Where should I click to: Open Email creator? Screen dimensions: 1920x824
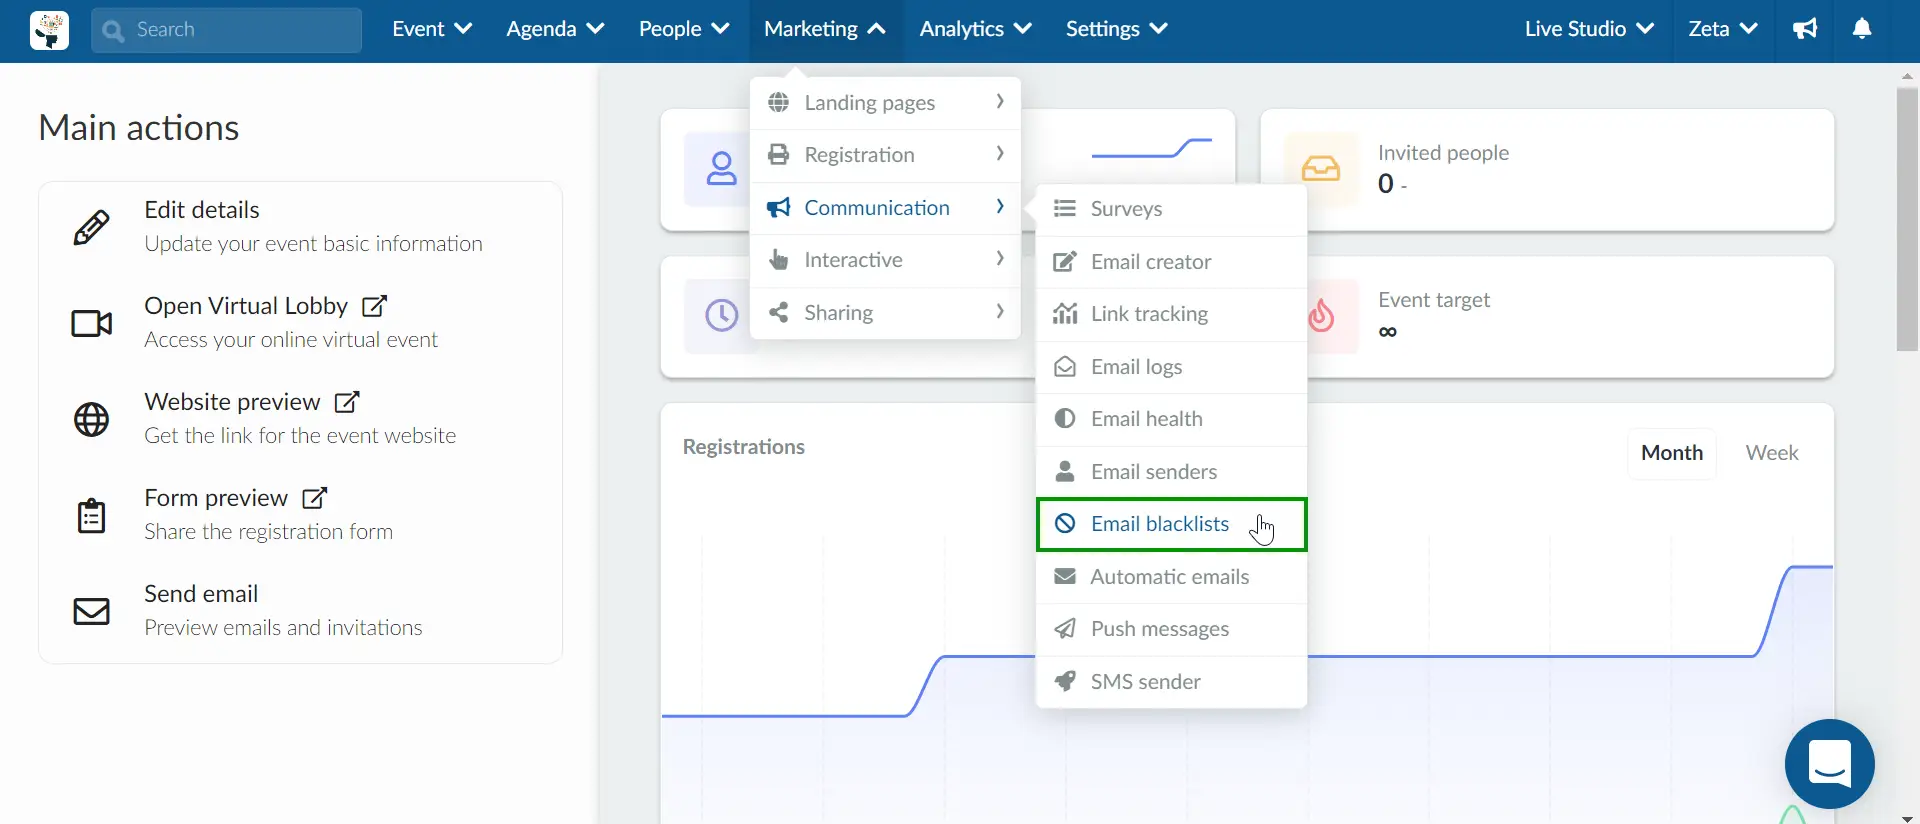(x=1172, y=262)
